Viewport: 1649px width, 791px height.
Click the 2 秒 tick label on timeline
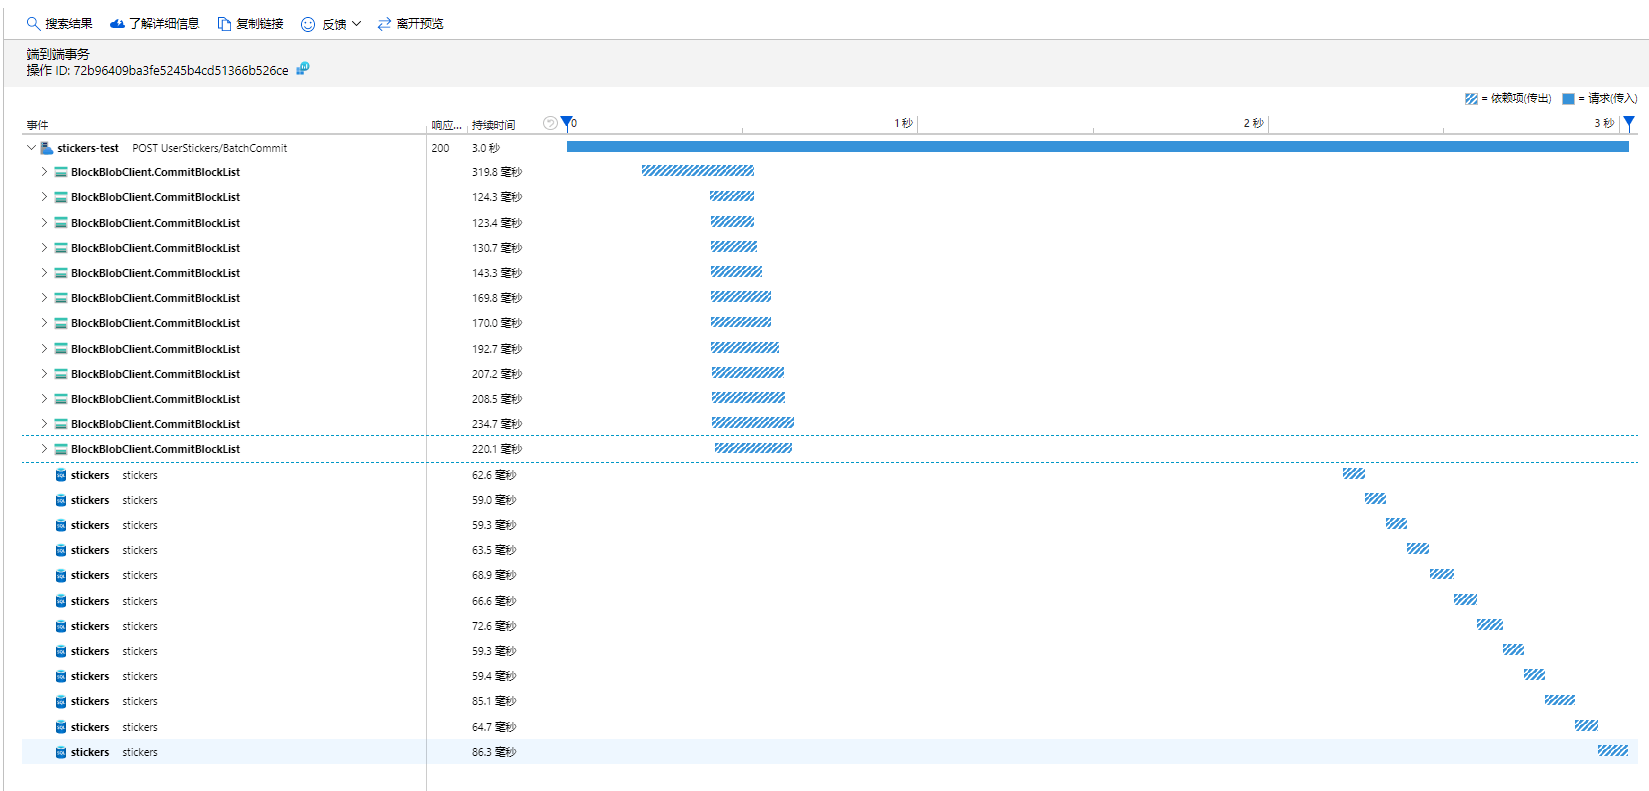pyautogui.click(x=1253, y=123)
